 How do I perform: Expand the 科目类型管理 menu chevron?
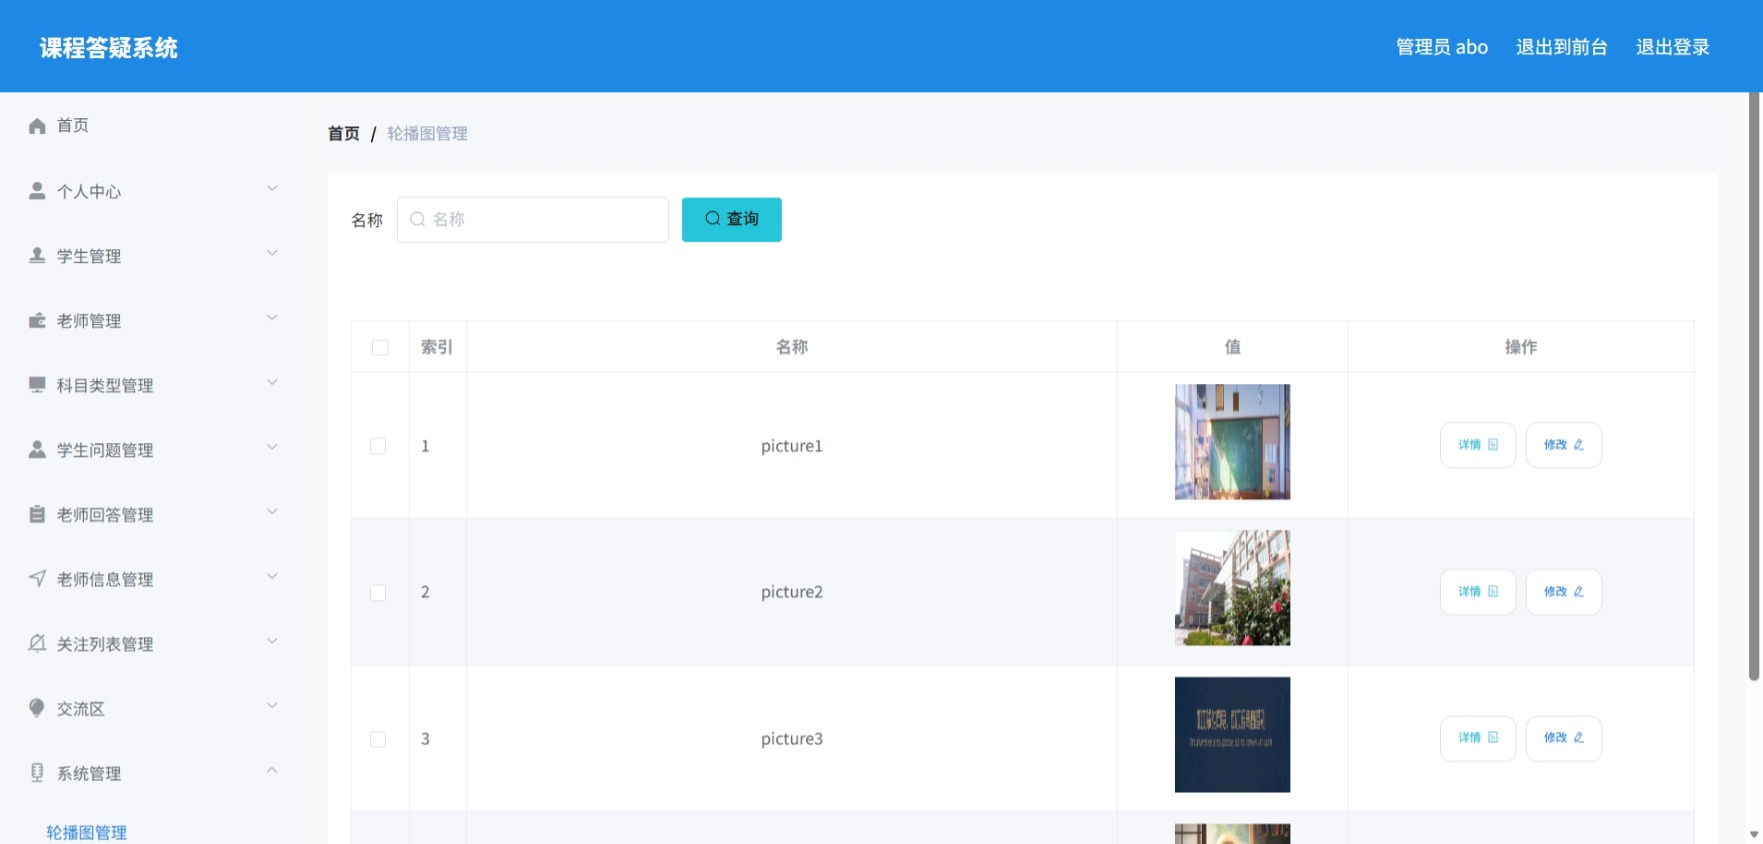click(x=272, y=382)
